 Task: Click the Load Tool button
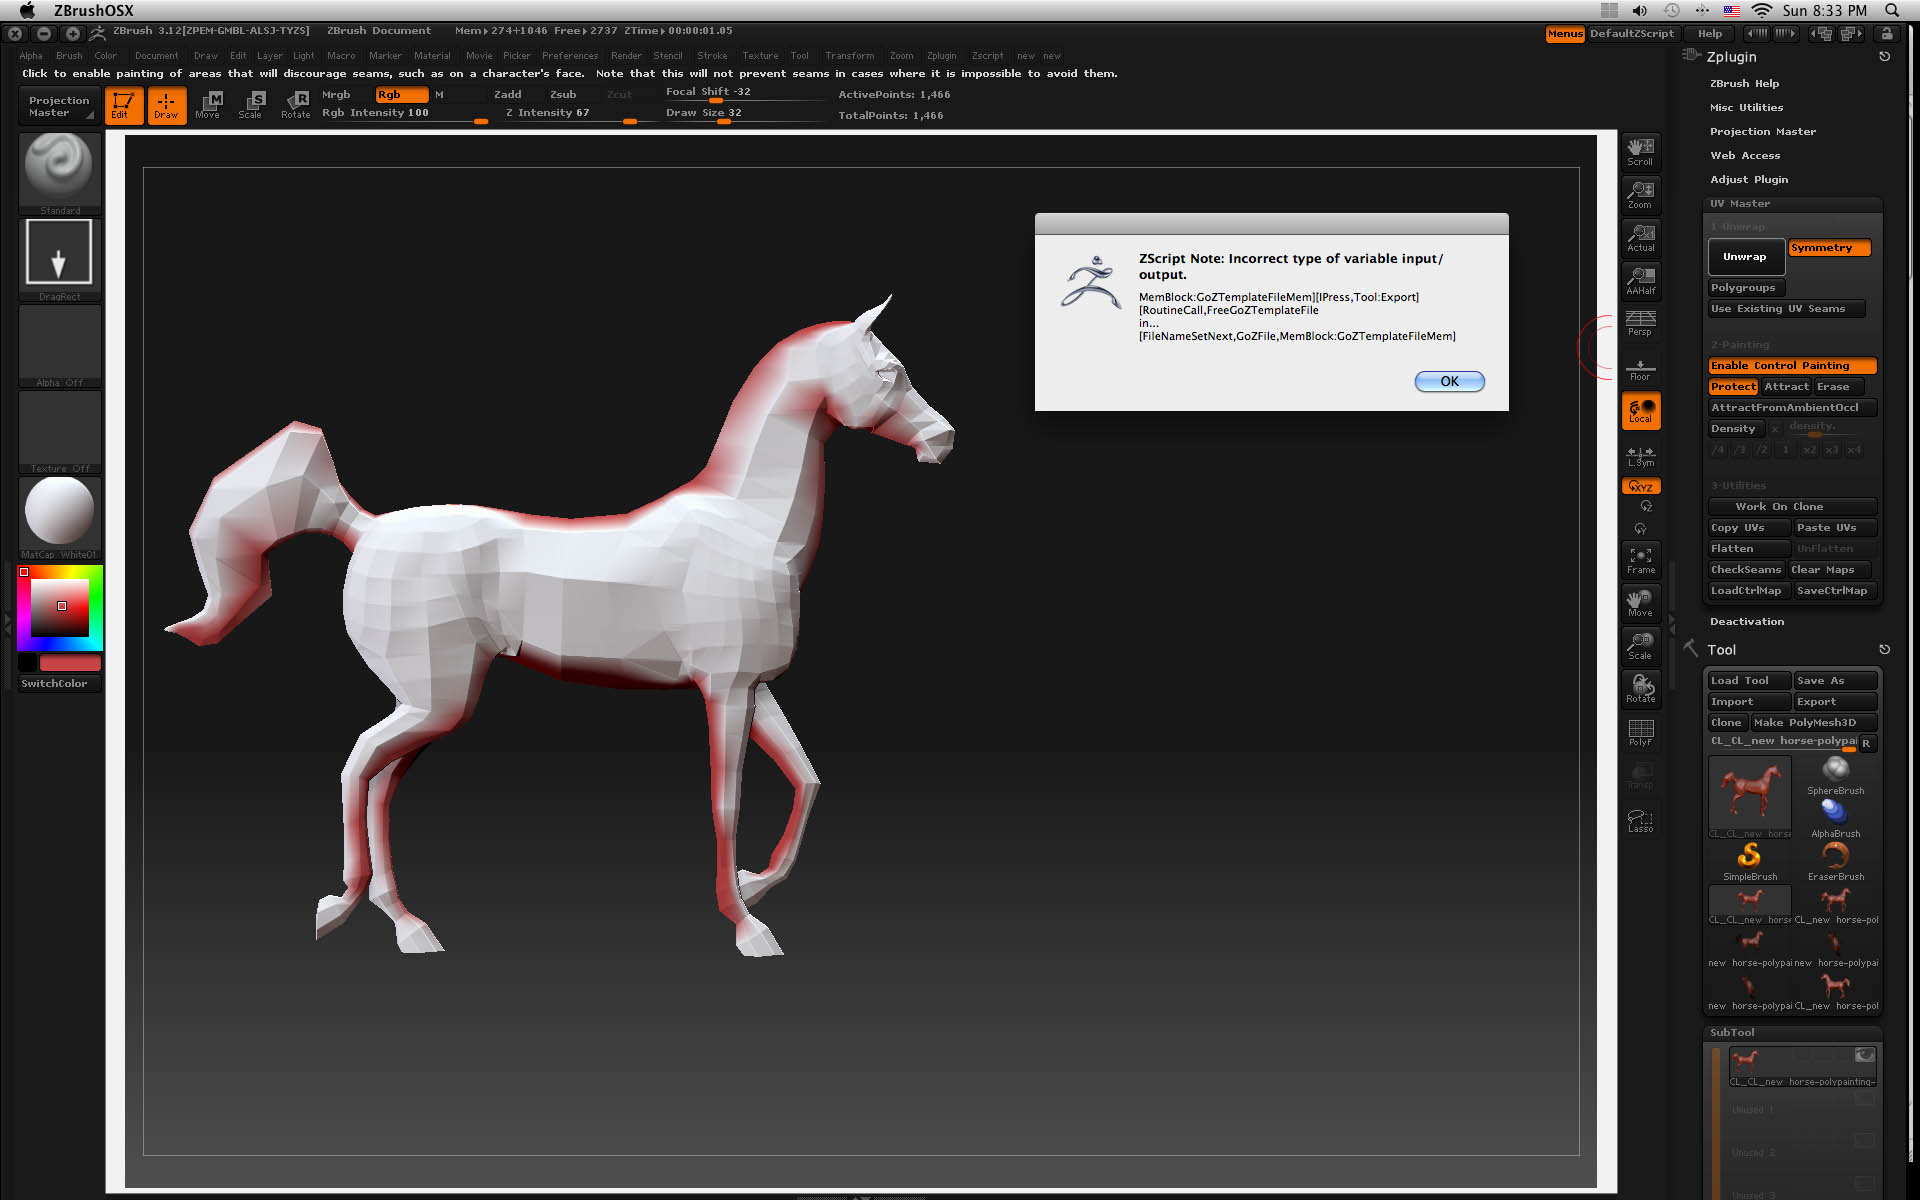click(x=1749, y=681)
